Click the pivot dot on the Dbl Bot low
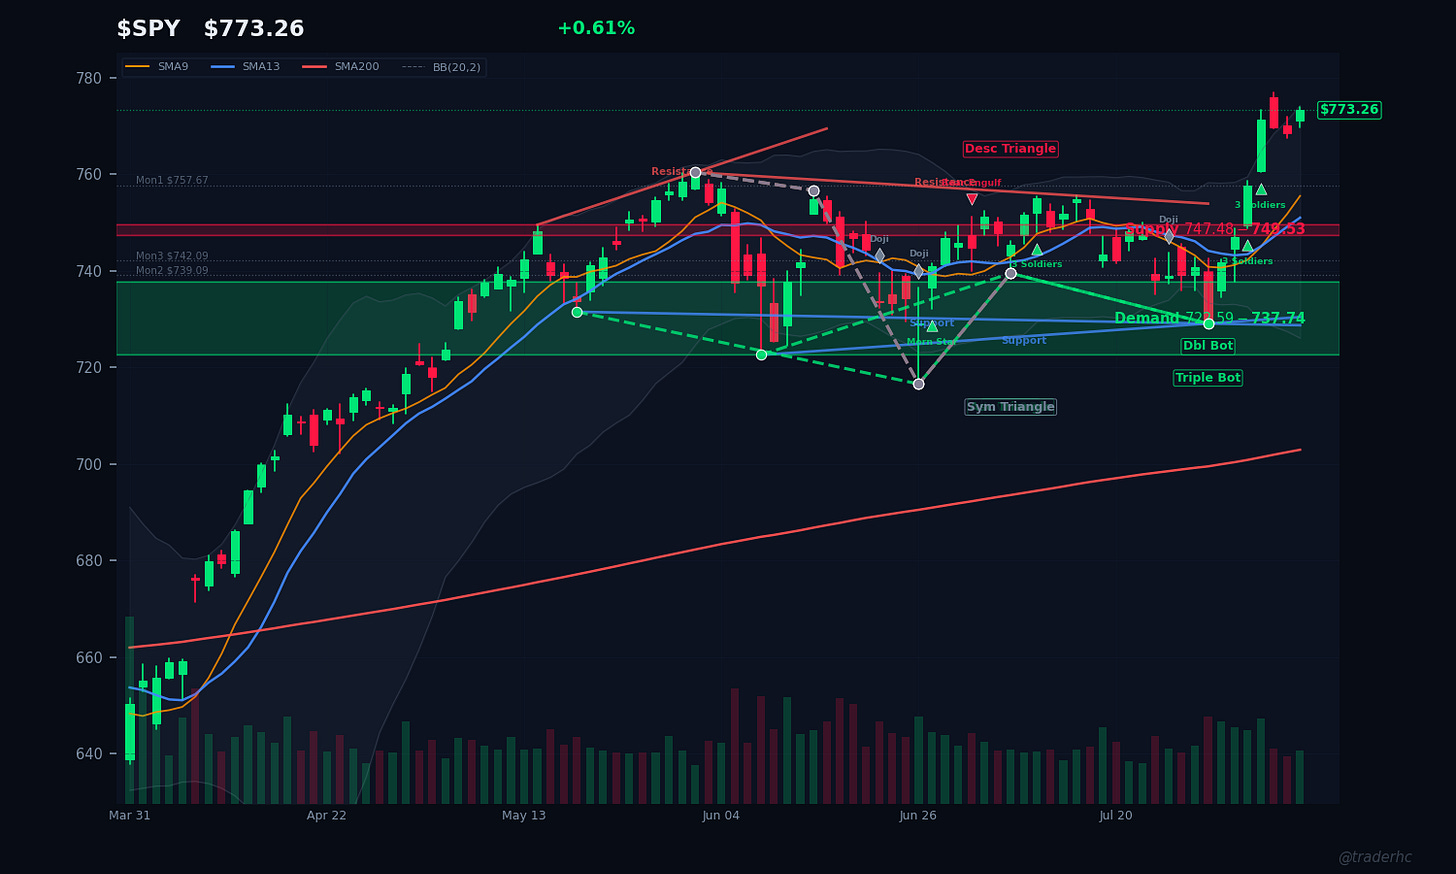This screenshot has height=874, width=1456. [x=1208, y=324]
